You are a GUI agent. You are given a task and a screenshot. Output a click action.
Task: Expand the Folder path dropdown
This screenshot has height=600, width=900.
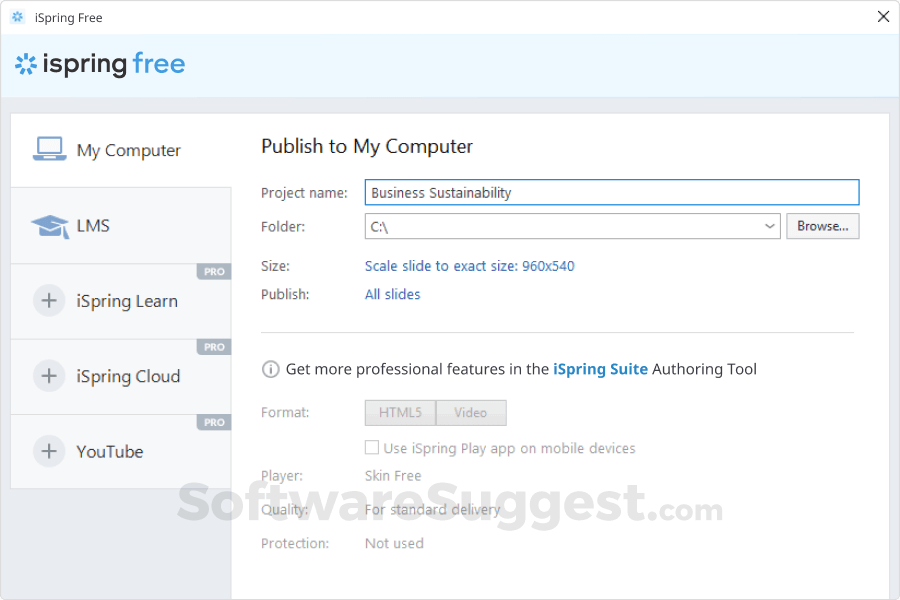click(x=770, y=226)
